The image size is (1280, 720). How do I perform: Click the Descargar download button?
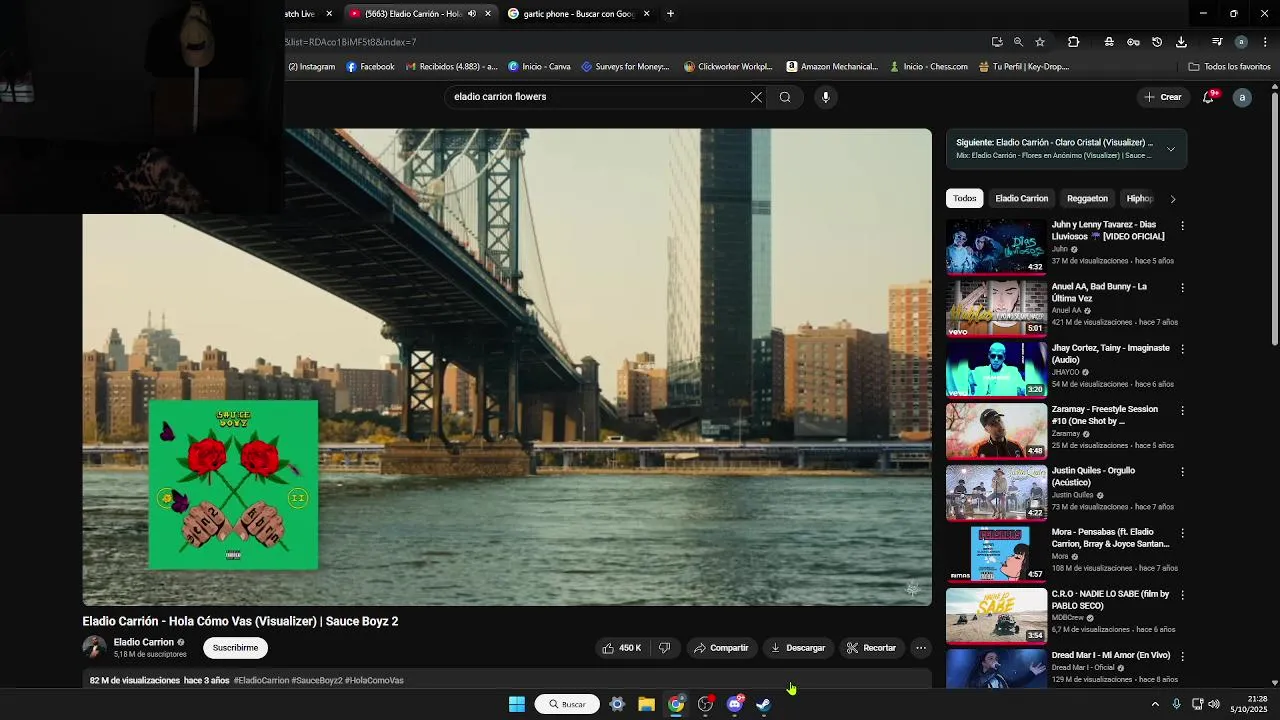pos(798,648)
